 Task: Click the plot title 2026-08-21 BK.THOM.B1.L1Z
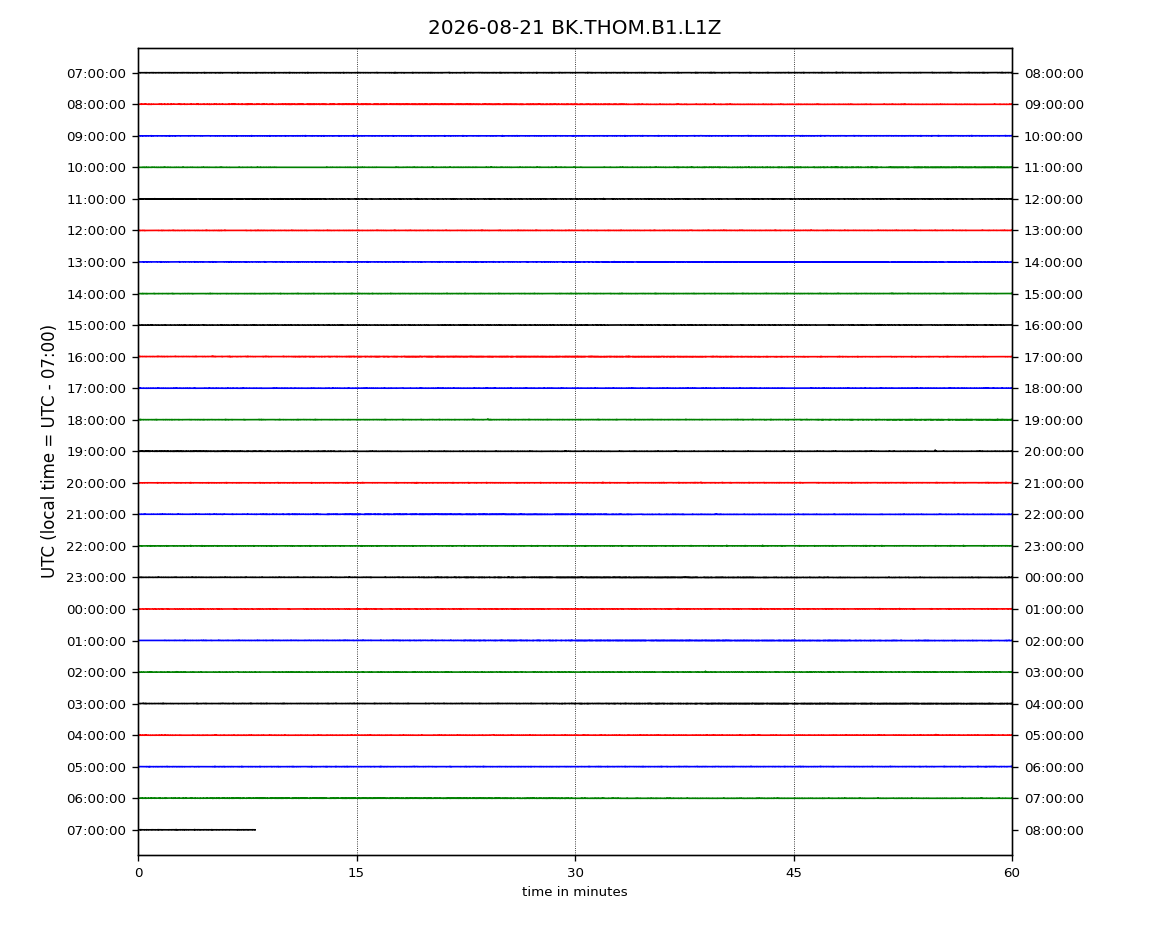[x=574, y=28]
